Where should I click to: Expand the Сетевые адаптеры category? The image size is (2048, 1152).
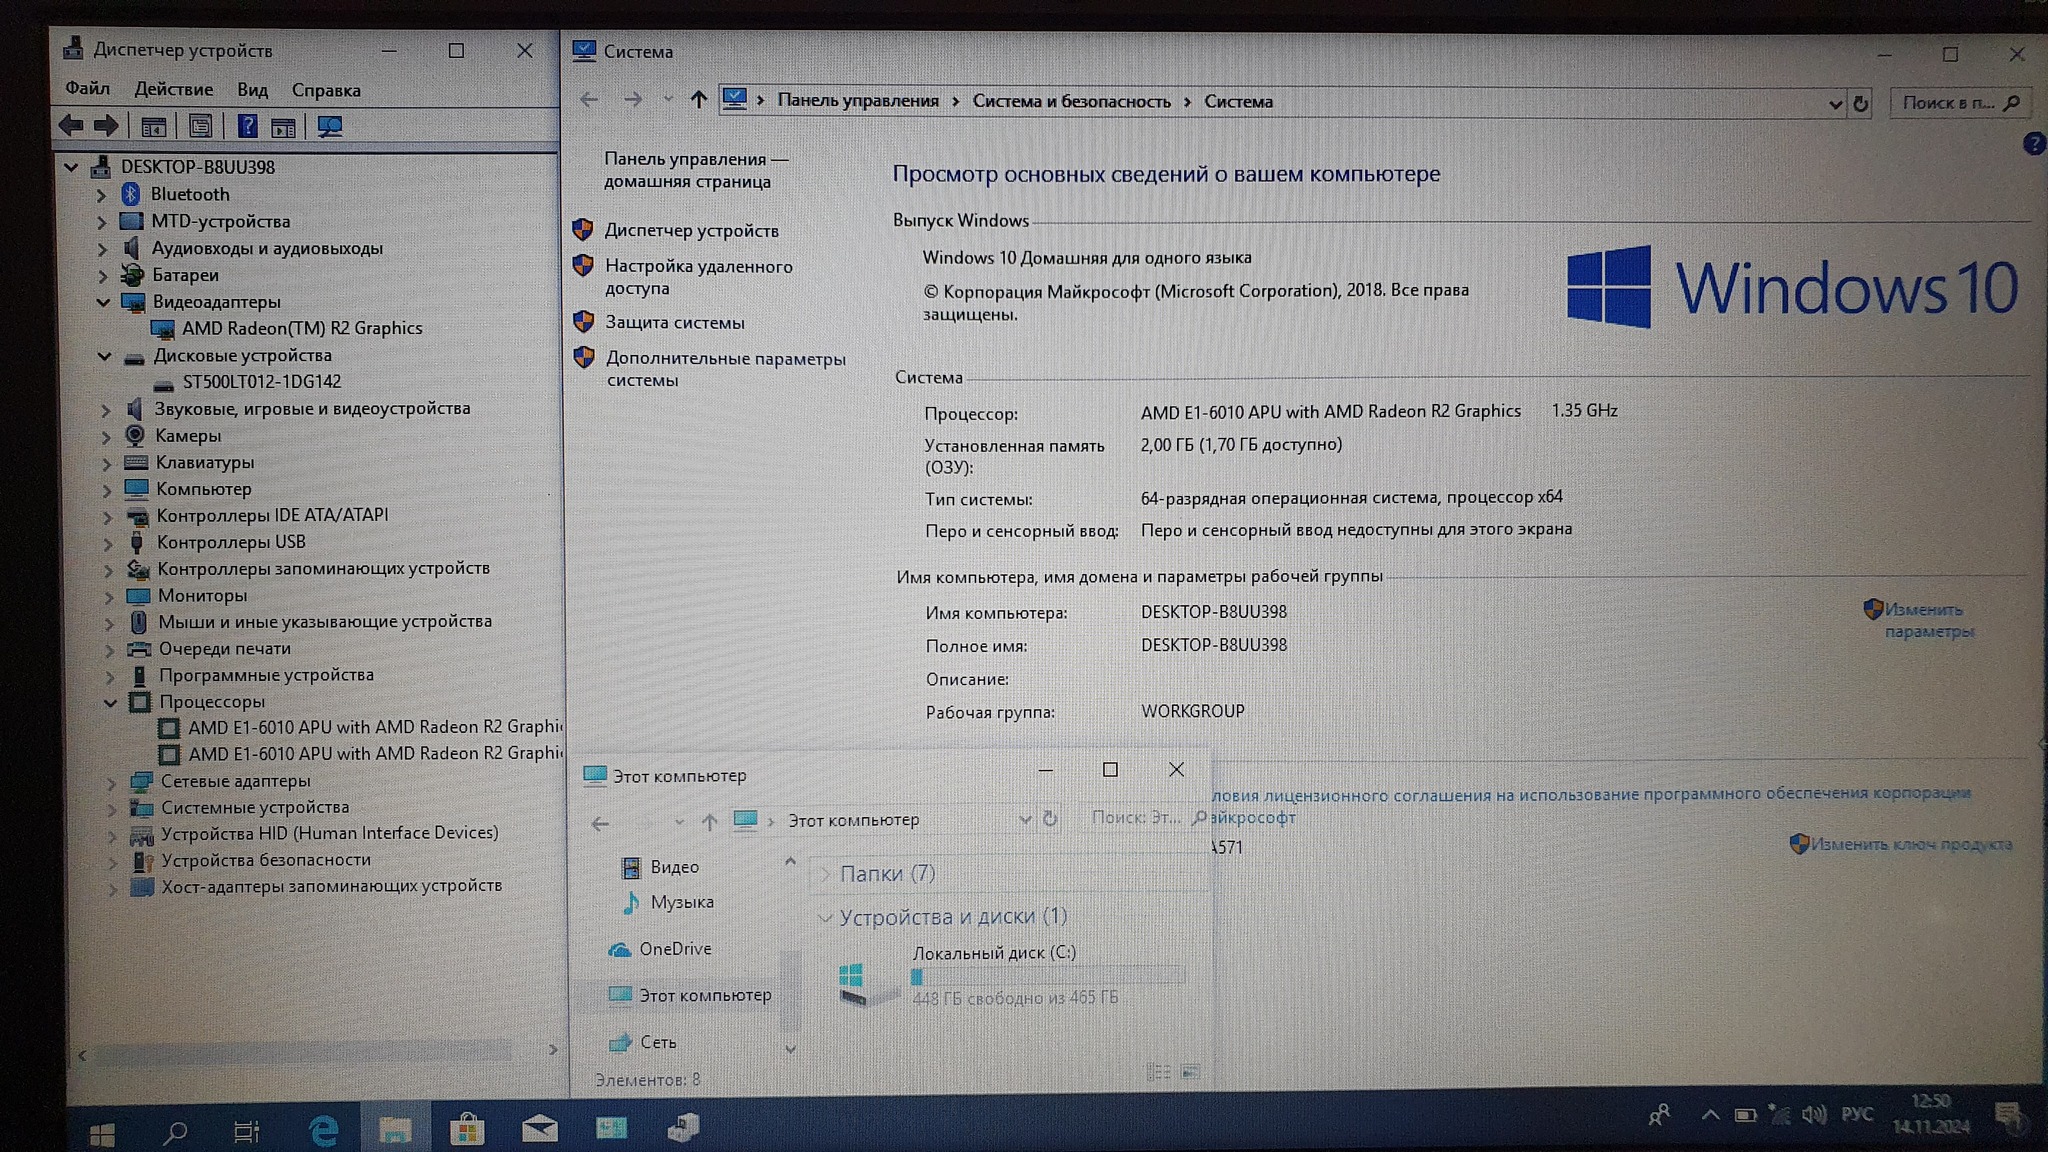pos(111,782)
